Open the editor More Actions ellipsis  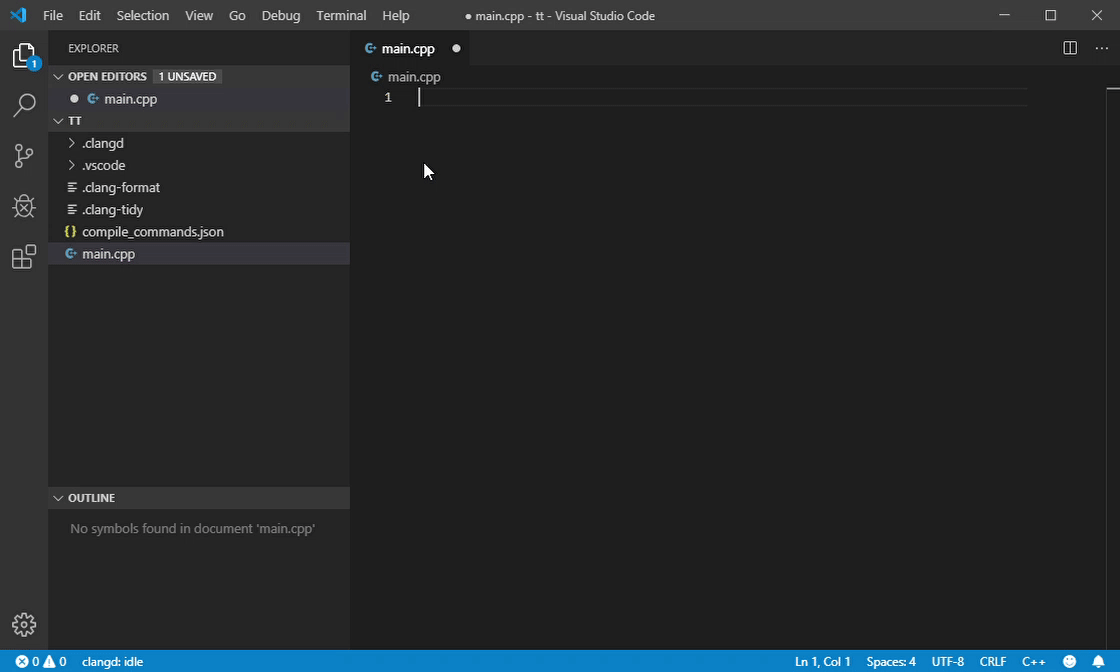coord(1101,49)
